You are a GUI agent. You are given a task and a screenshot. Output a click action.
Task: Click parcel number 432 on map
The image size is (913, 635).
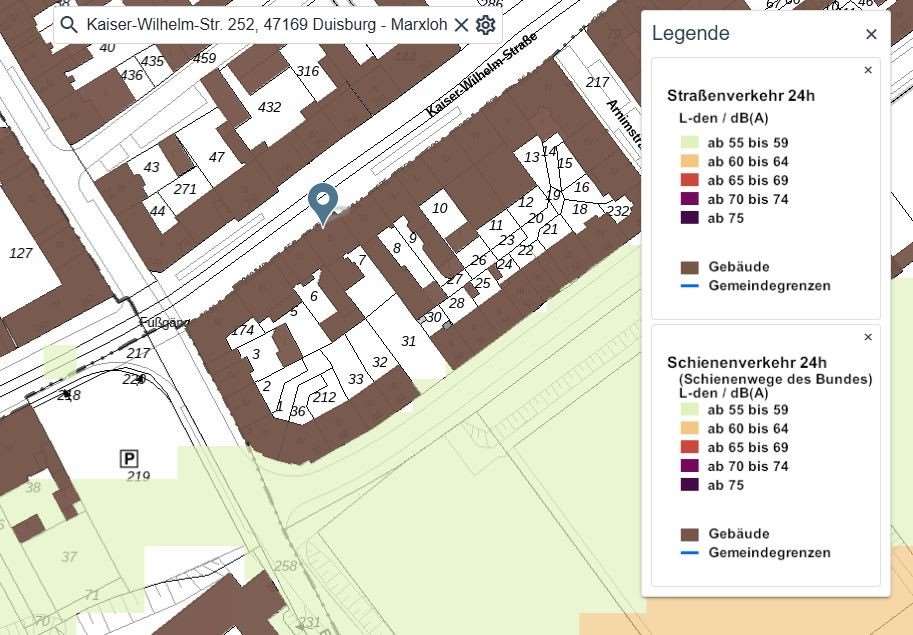point(269,107)
